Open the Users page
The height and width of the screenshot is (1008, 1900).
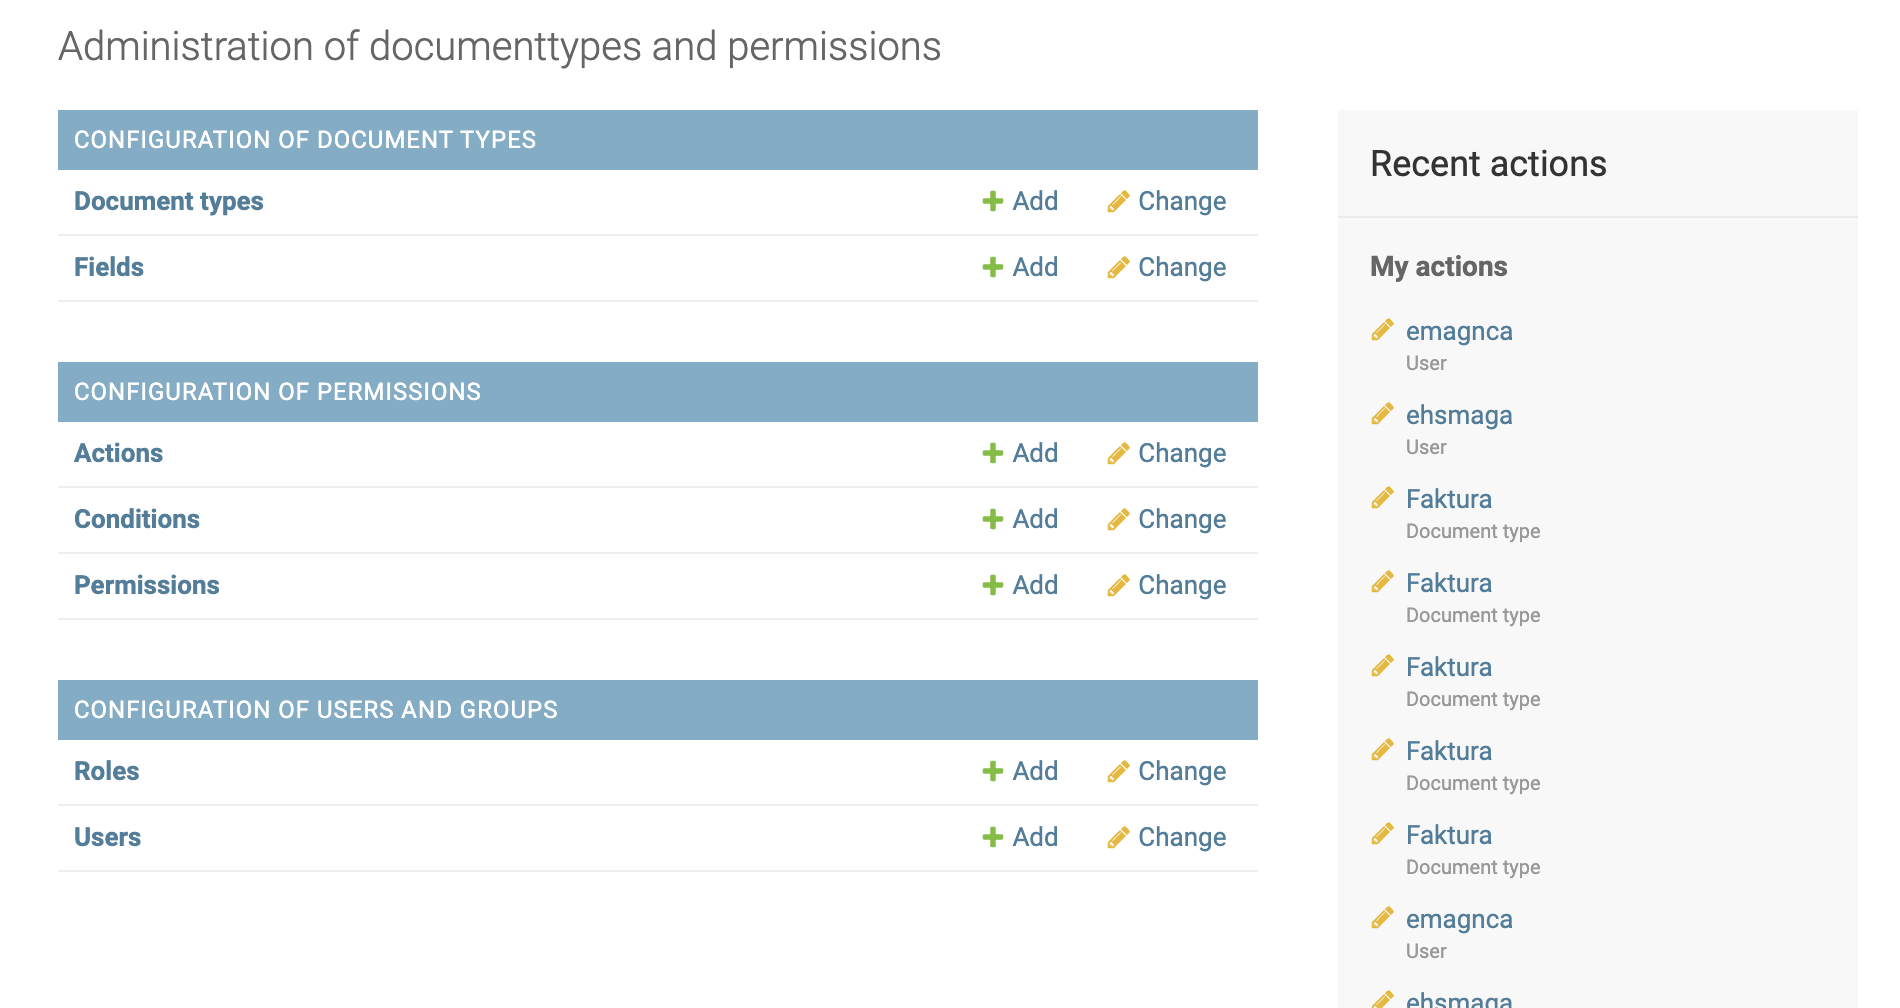pyautogui.click(x=108, y=837)
